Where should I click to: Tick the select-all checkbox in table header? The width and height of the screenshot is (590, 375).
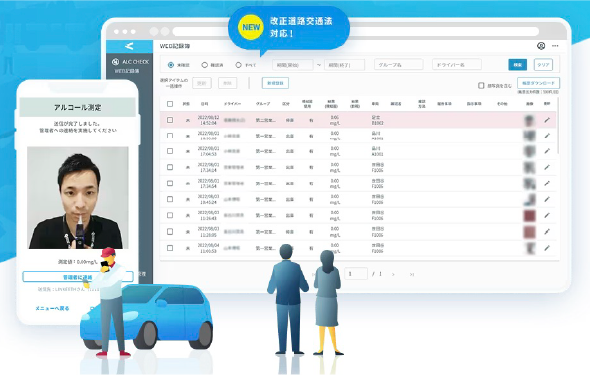coord(170,104)
